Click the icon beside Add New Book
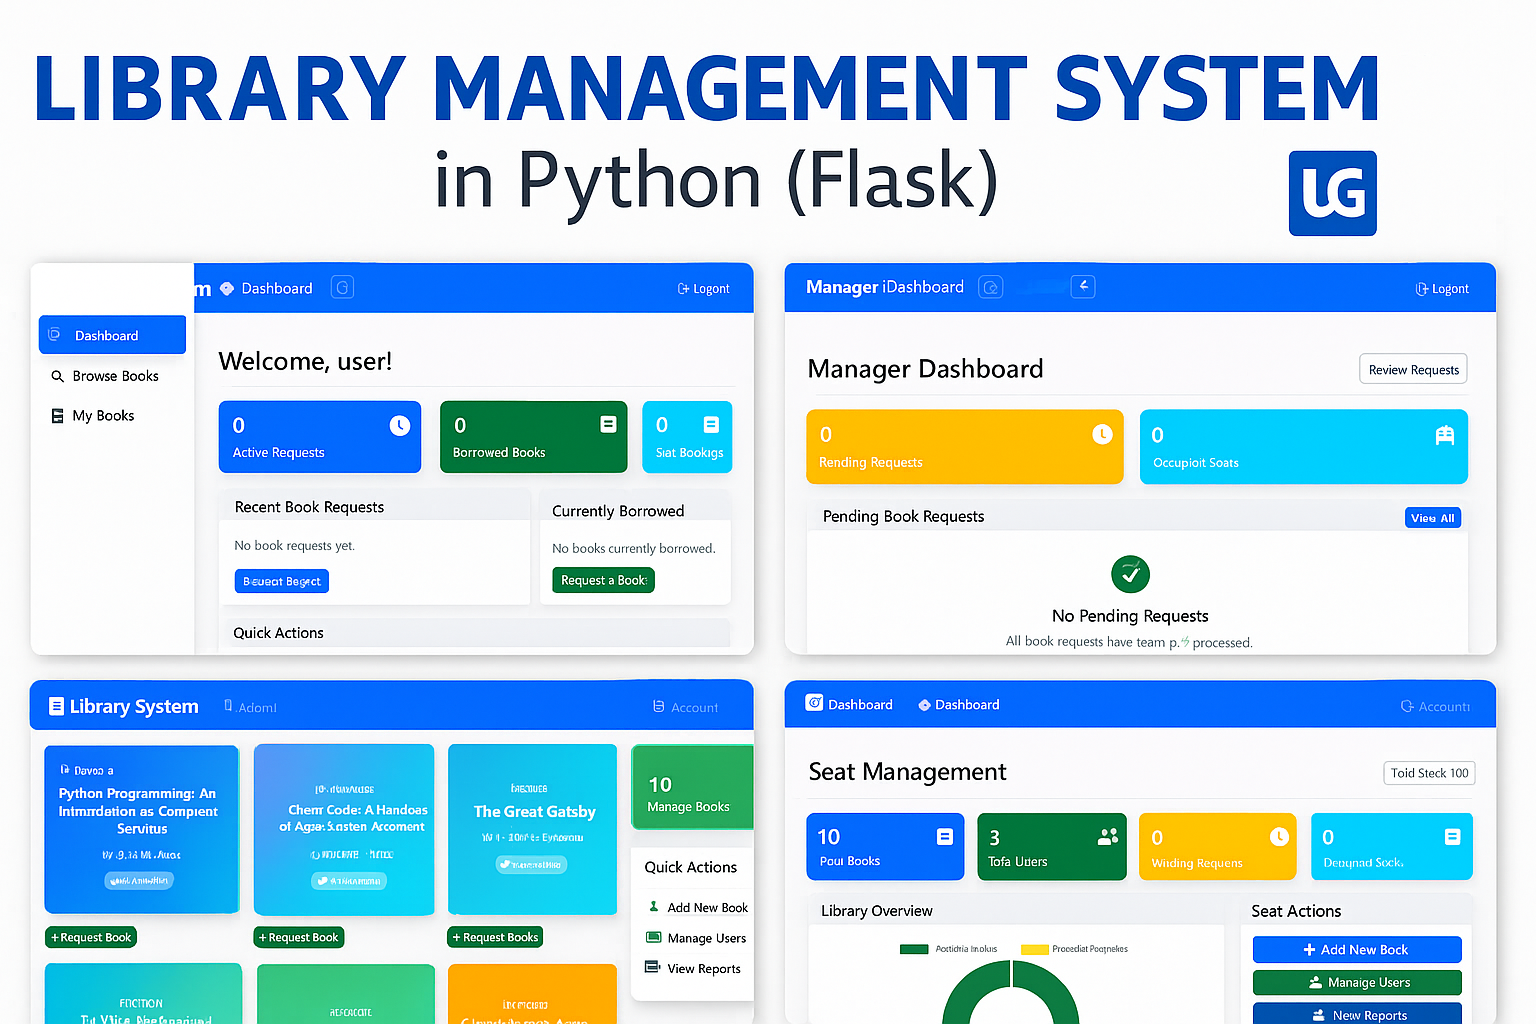 click(x=654, y=907)
